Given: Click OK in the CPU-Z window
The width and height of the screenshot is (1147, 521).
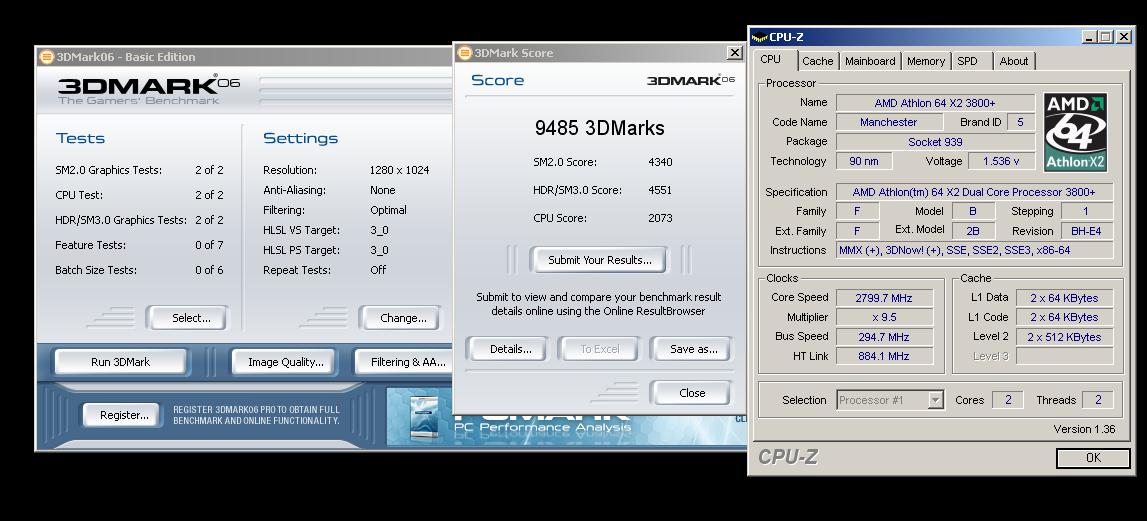Looking at the screenshot, I should [x=1093, y=458].
